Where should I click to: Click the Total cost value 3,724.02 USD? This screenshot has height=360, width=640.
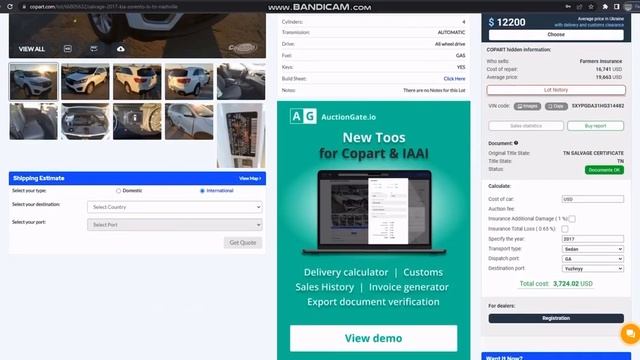573,284
